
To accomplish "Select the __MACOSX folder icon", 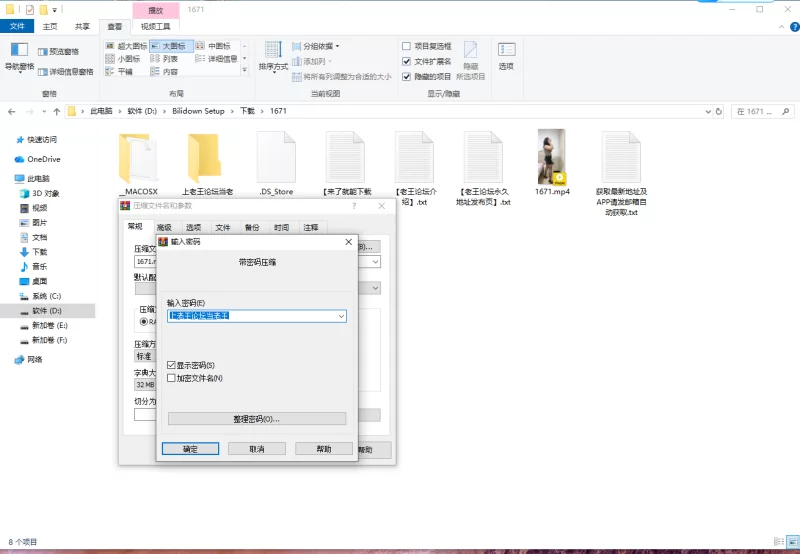I will [136, 158].
